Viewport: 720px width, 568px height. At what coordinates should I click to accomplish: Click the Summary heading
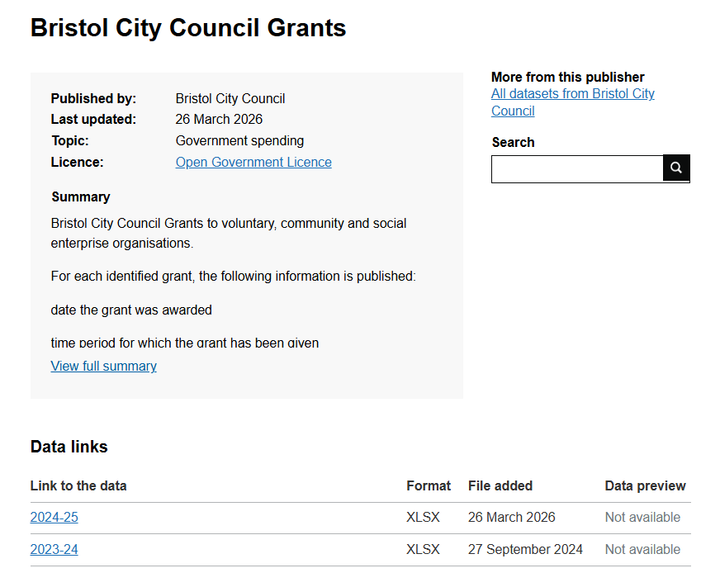point(81,197)
